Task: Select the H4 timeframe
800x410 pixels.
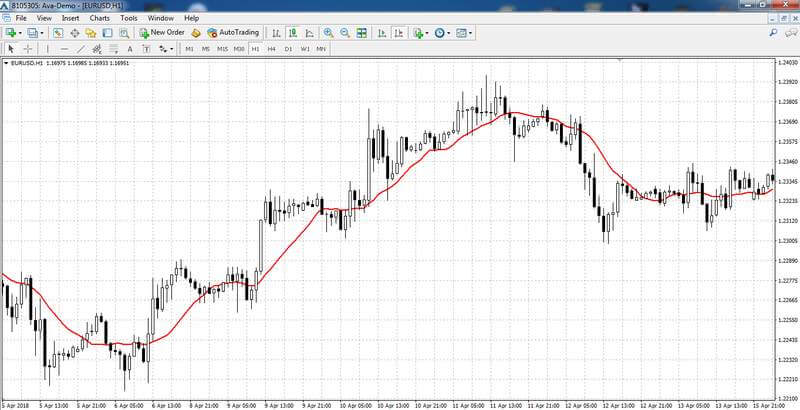Action: 271,49
